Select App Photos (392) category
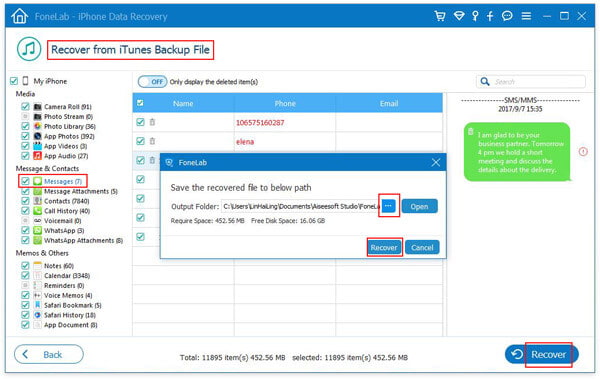 69,136
